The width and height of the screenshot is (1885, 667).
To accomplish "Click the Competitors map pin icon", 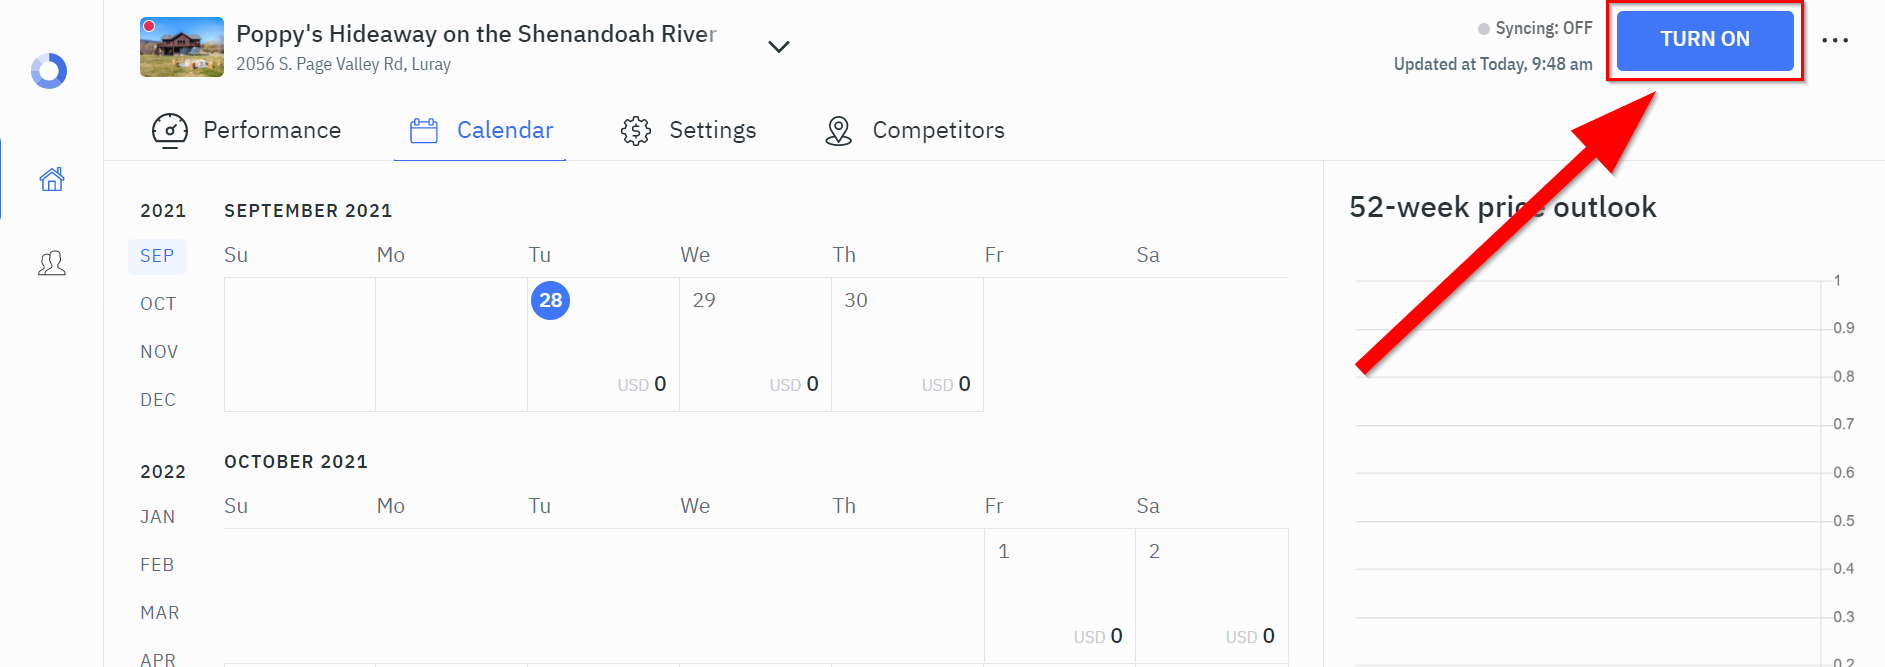I will point(838,131).
